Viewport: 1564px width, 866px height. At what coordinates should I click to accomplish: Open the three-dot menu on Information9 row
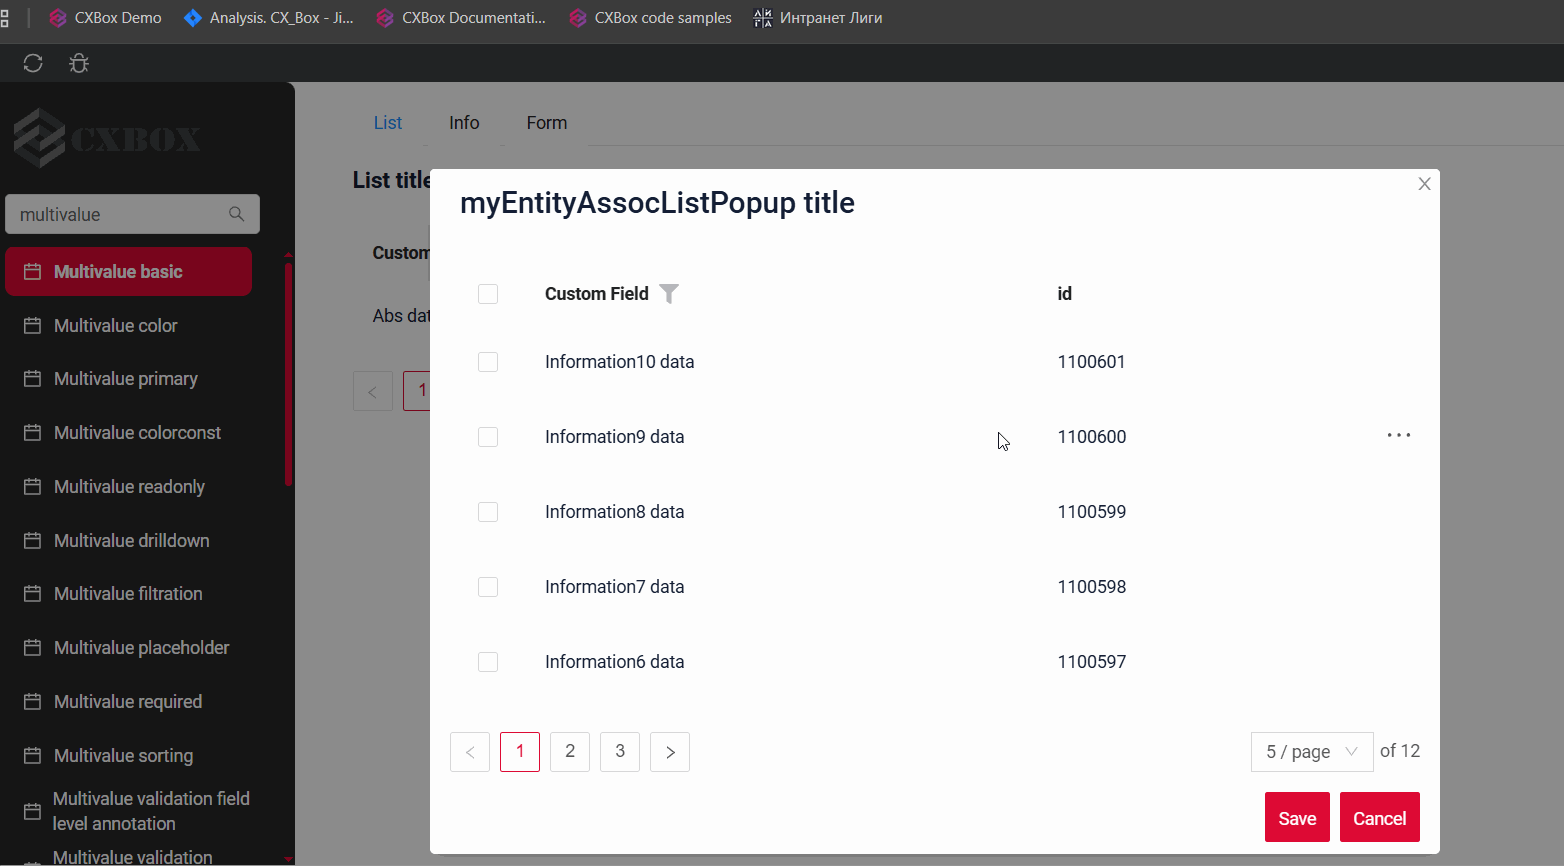1398,436
